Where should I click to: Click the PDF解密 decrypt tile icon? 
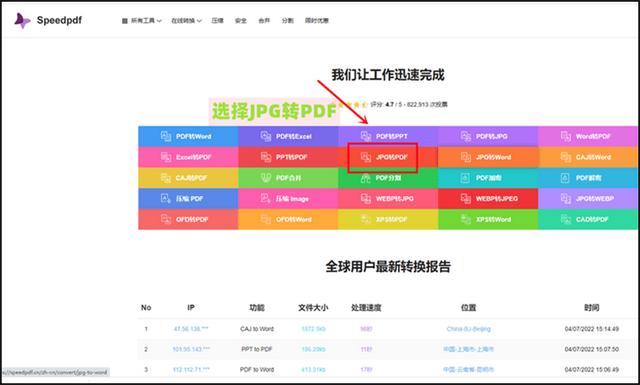pyautogui.click(x=565, y=178)
